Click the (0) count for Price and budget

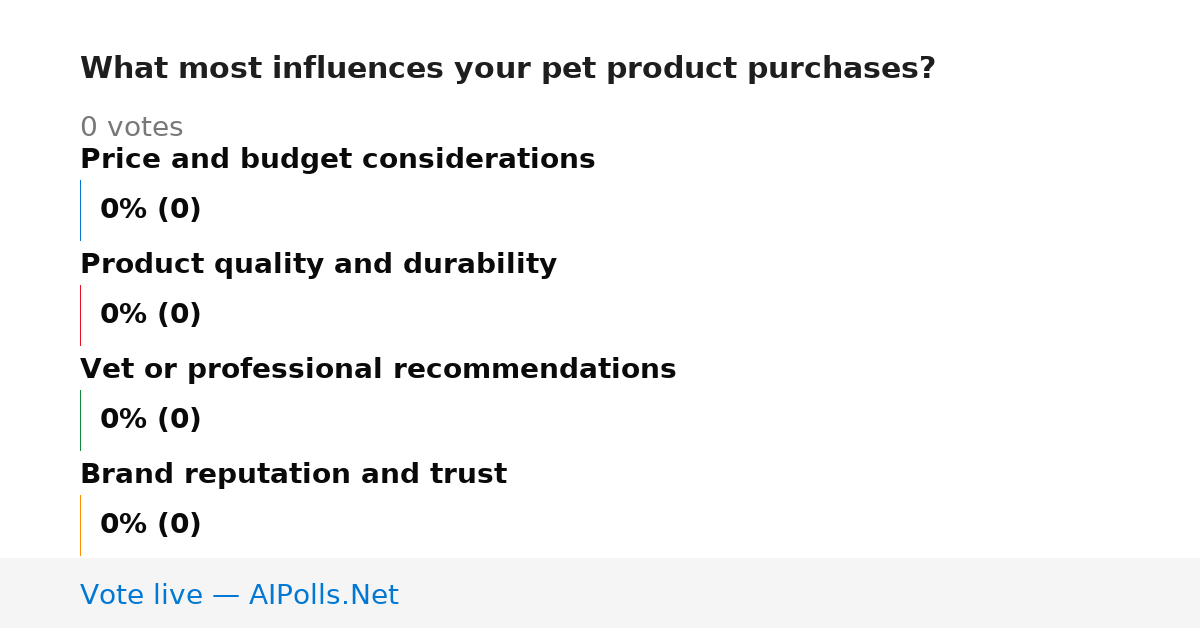[179, 210]
